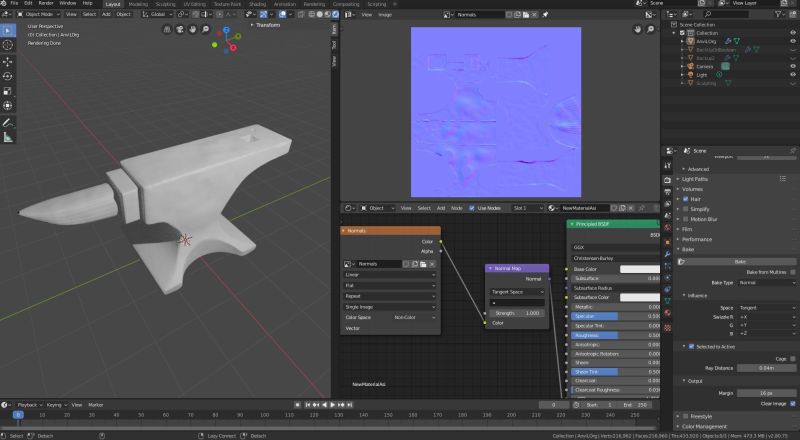Open the Bake Type dropdown
Image resolution: width=800 pixels, height=440 pixels.
click(767, 283)
